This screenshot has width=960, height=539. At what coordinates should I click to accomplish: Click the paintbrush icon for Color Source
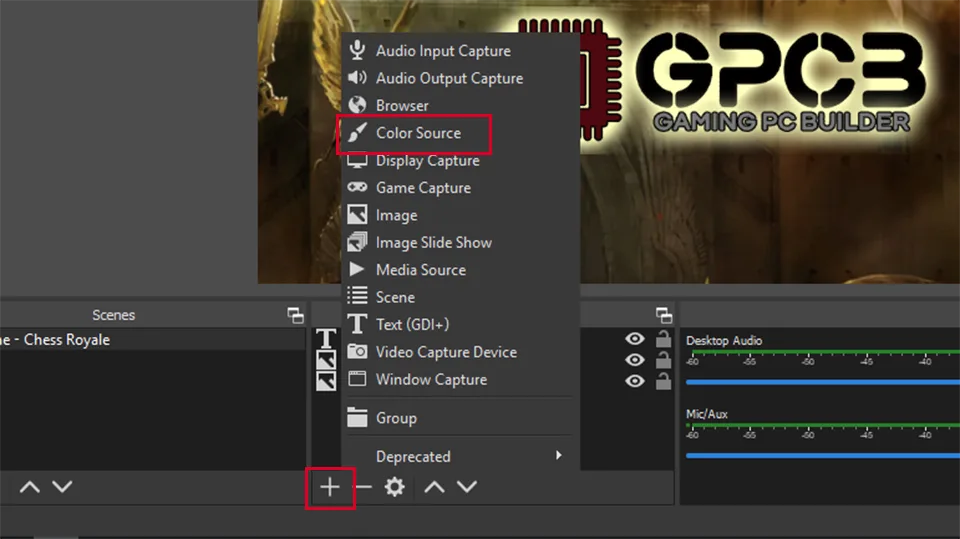pos(357,132)
